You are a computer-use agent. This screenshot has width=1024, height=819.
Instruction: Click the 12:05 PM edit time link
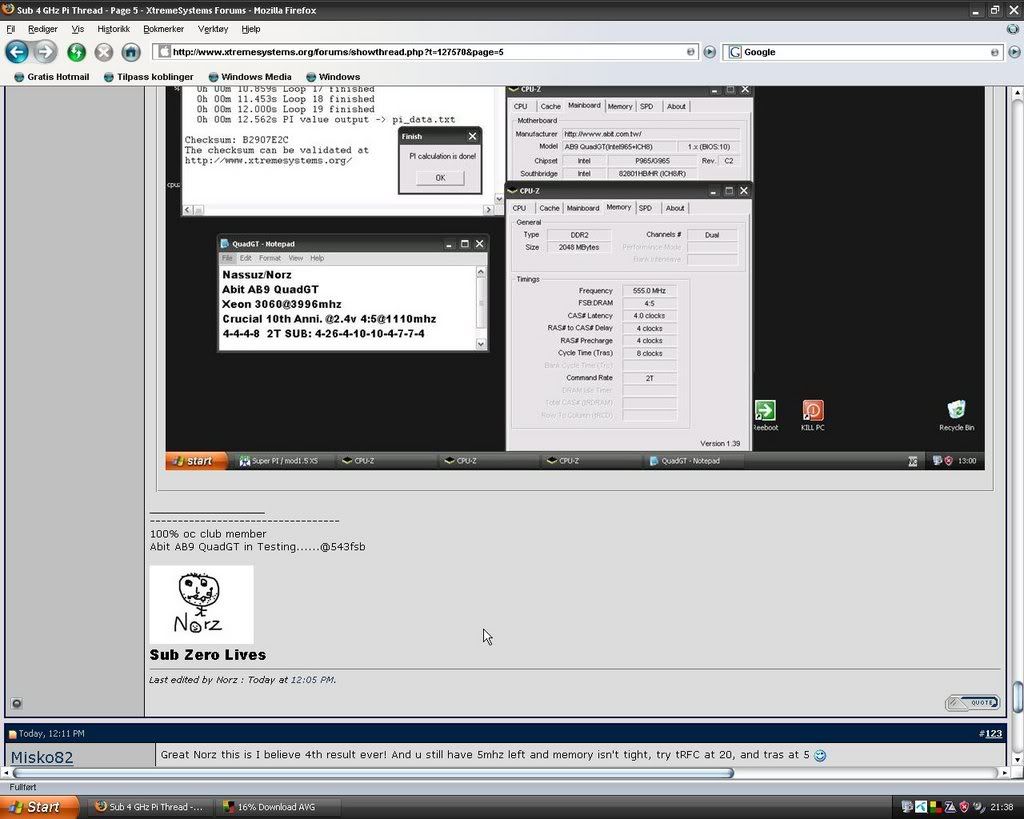[312, 680]
